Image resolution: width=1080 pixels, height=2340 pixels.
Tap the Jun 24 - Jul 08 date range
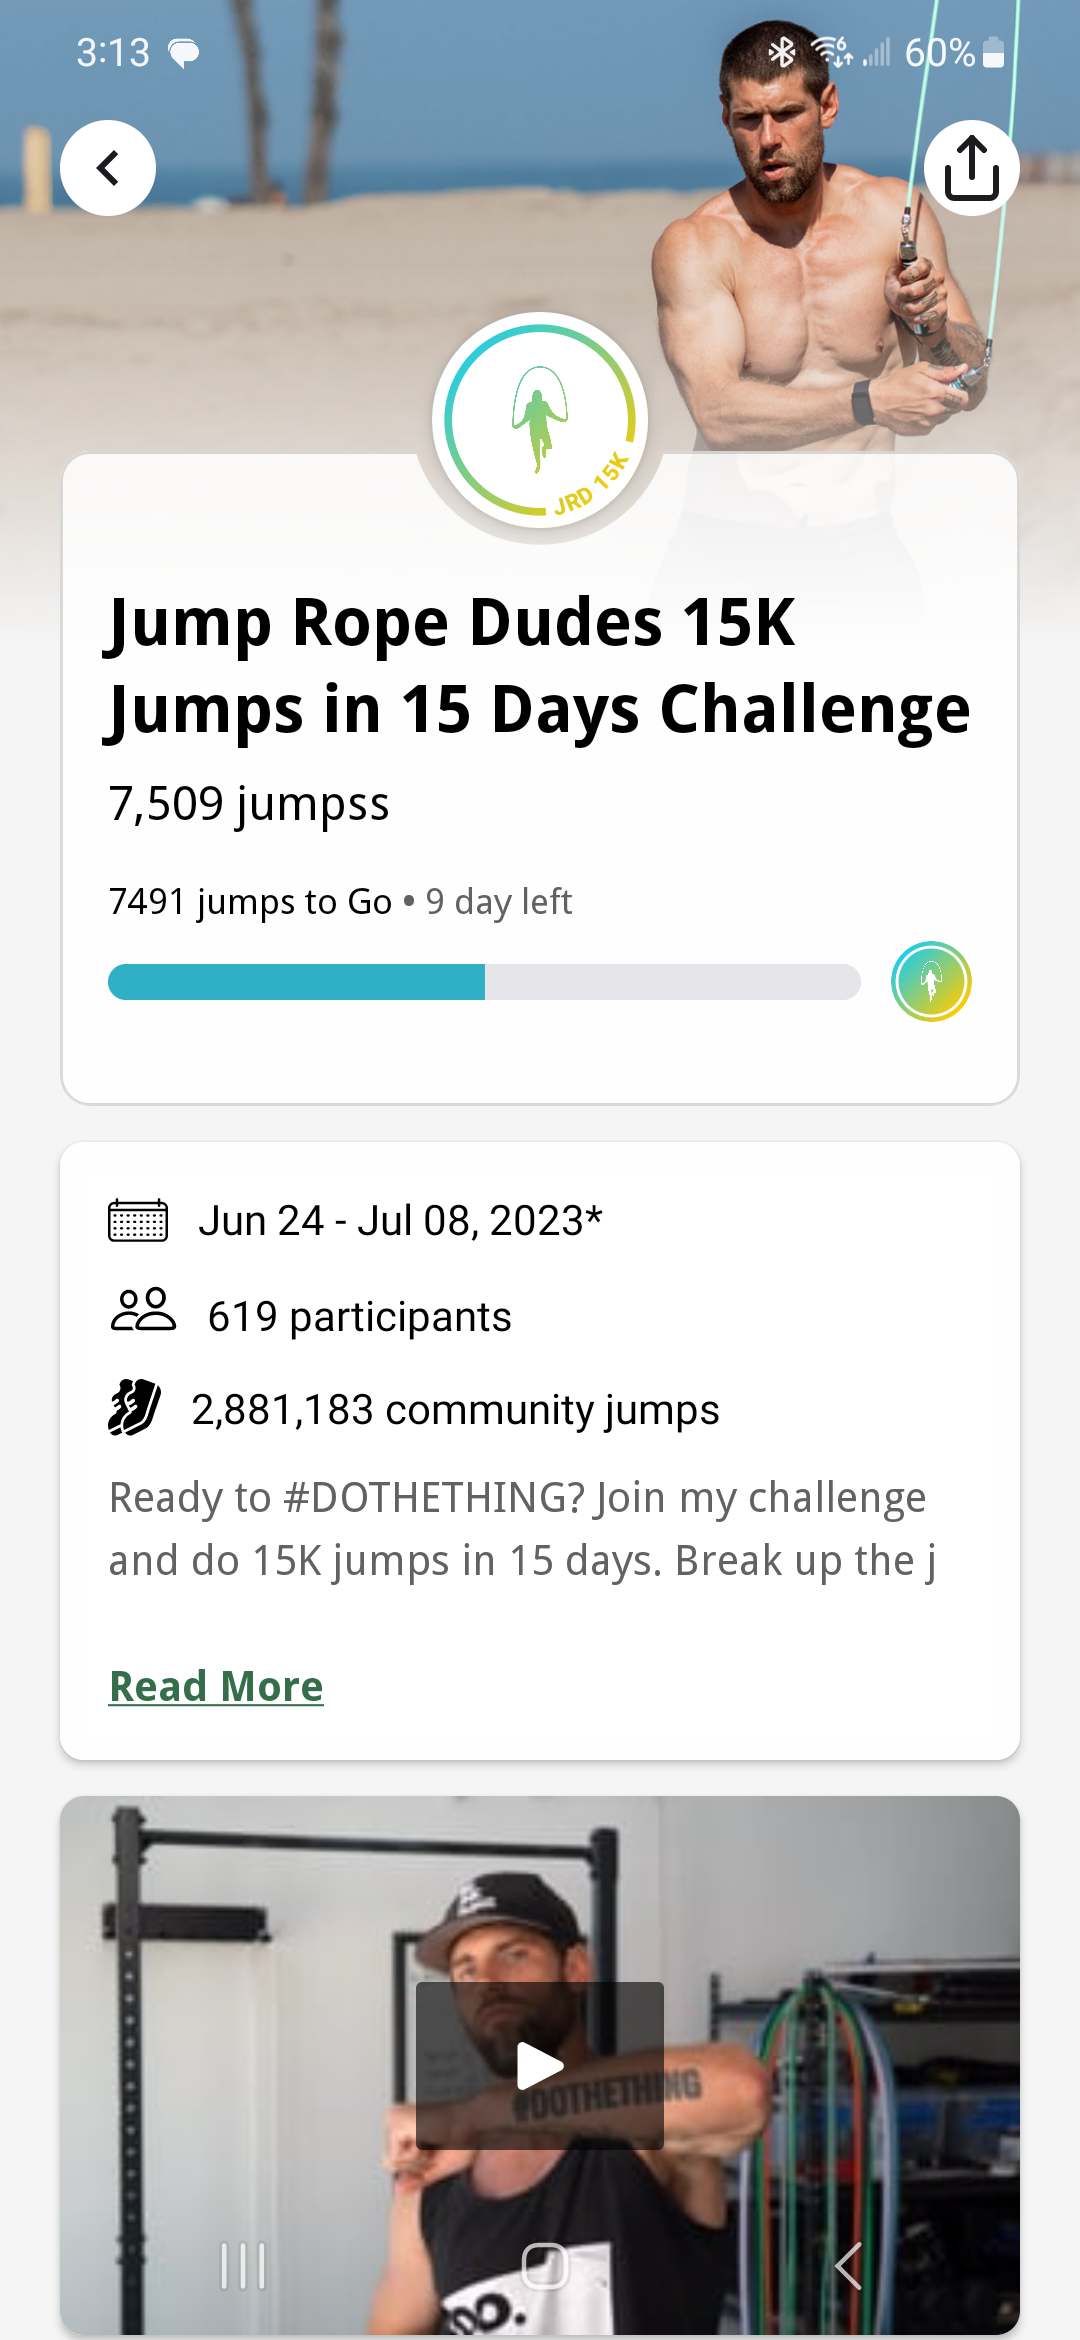pos(400,1221)
